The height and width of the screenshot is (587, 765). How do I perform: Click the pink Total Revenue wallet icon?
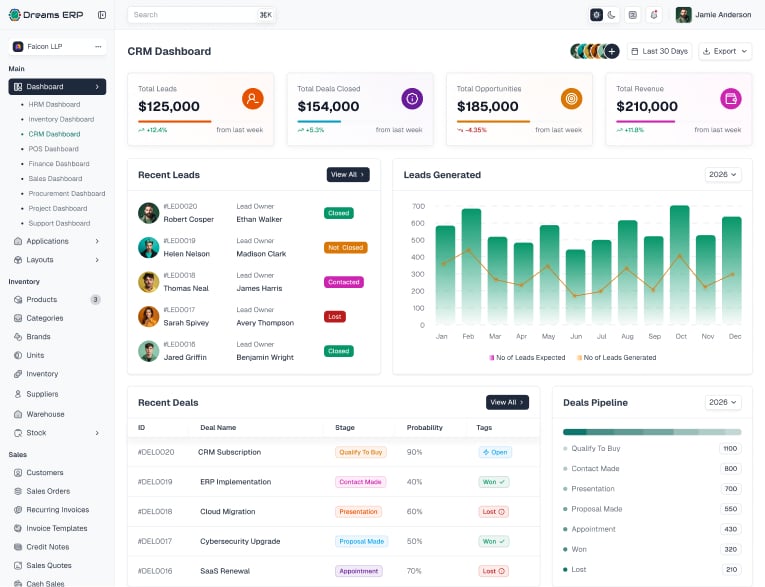730,99
